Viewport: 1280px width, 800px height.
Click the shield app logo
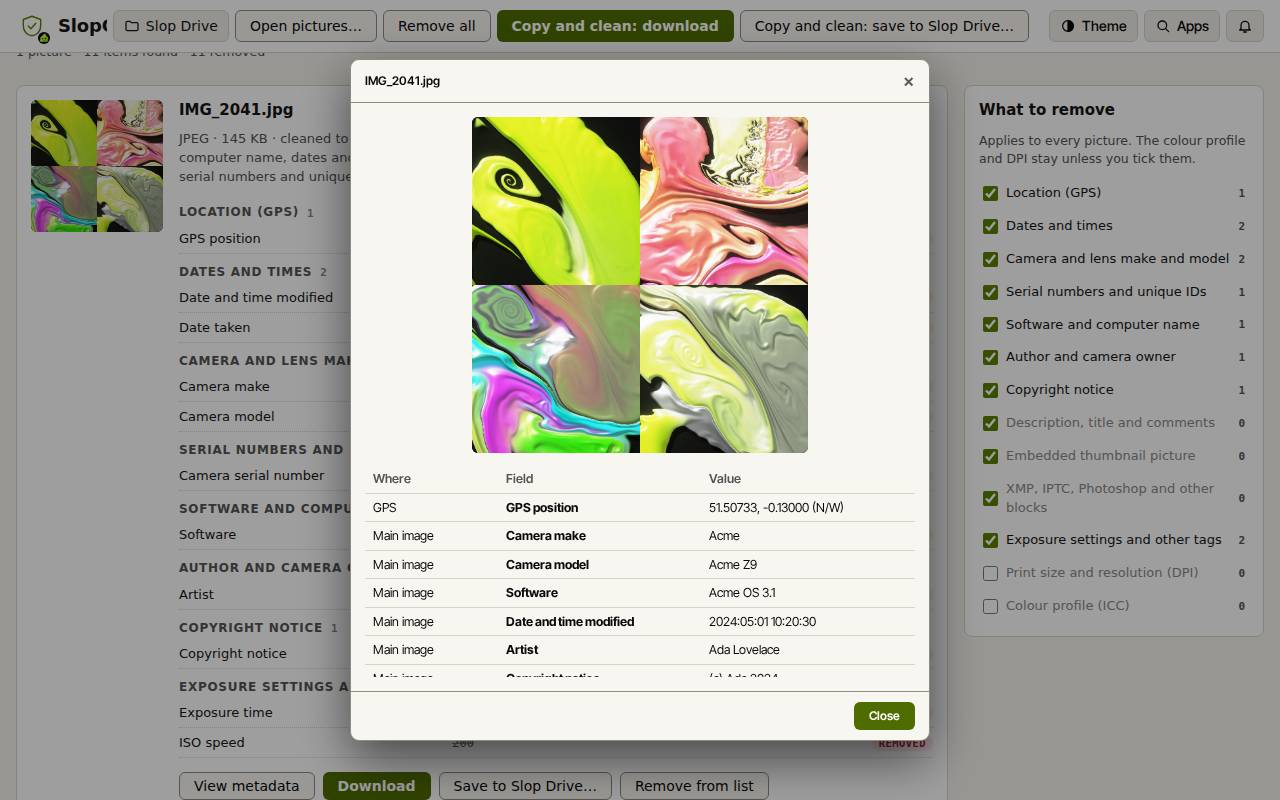[34, 27]
